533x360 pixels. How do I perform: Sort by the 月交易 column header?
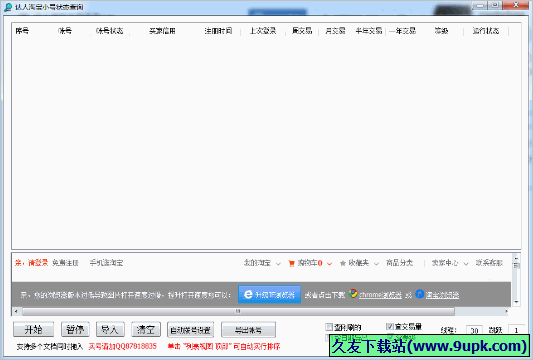click(x=335, y=31)
